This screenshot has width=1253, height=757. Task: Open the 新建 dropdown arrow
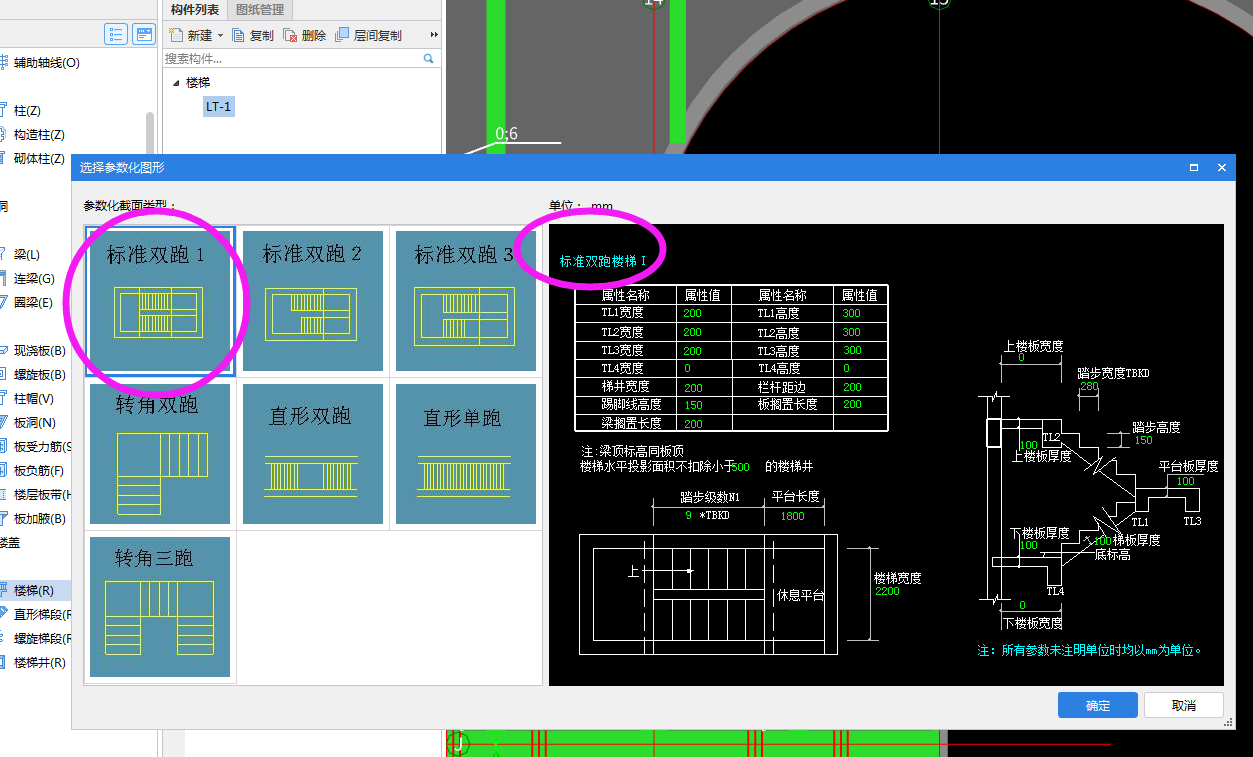click(220, 35)
